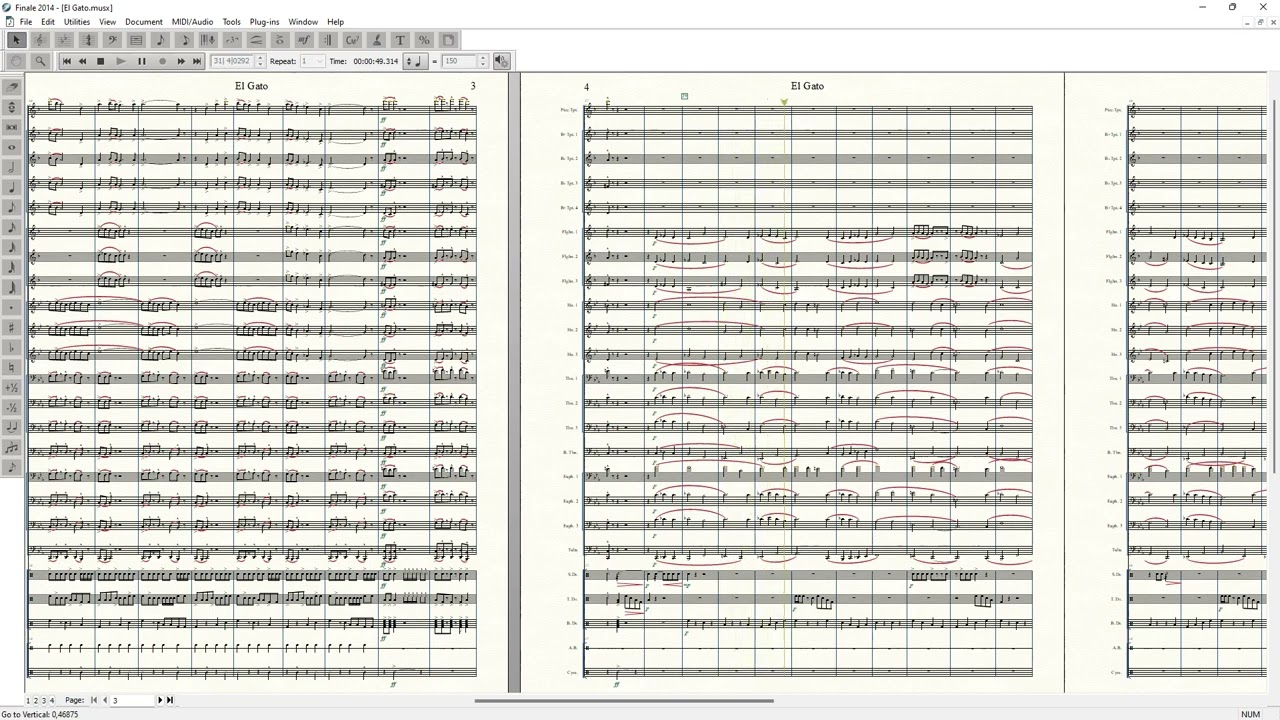Select the Staff tool treble clef icon
Viewport: 1280px width, 720px height.
click(x=39, y=40)
